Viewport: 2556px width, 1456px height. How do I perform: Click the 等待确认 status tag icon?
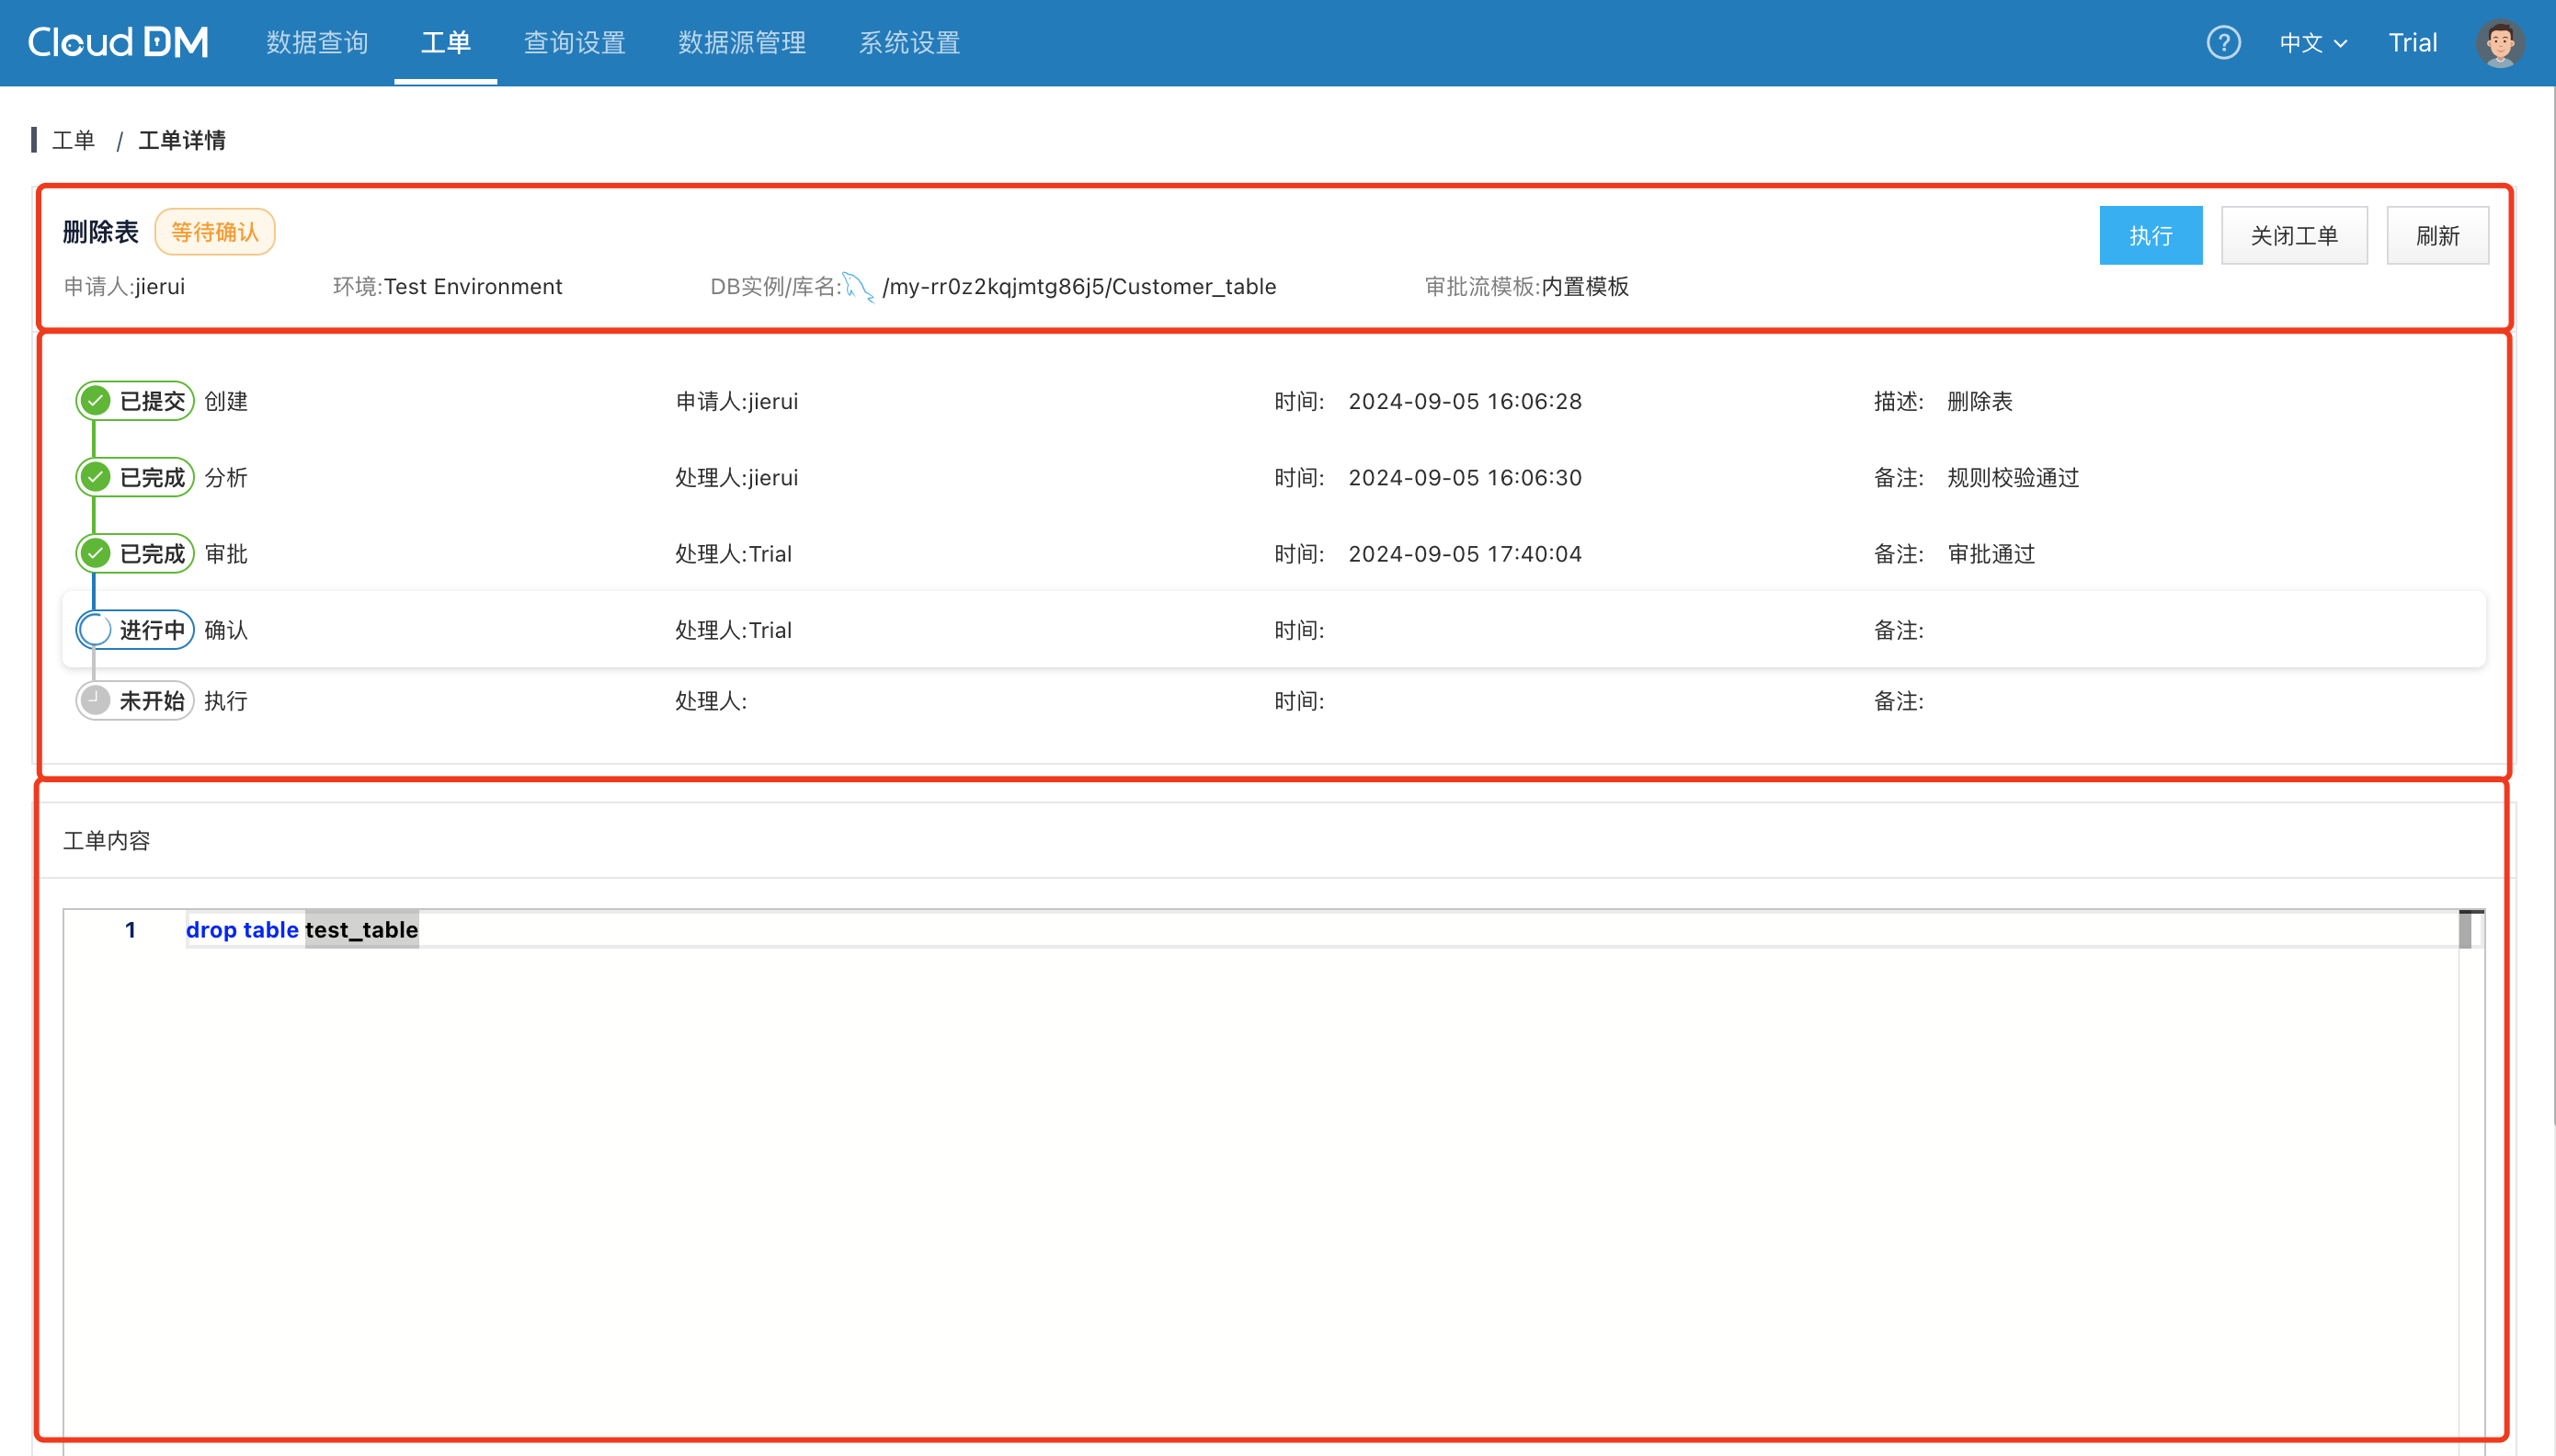point(212,230)
